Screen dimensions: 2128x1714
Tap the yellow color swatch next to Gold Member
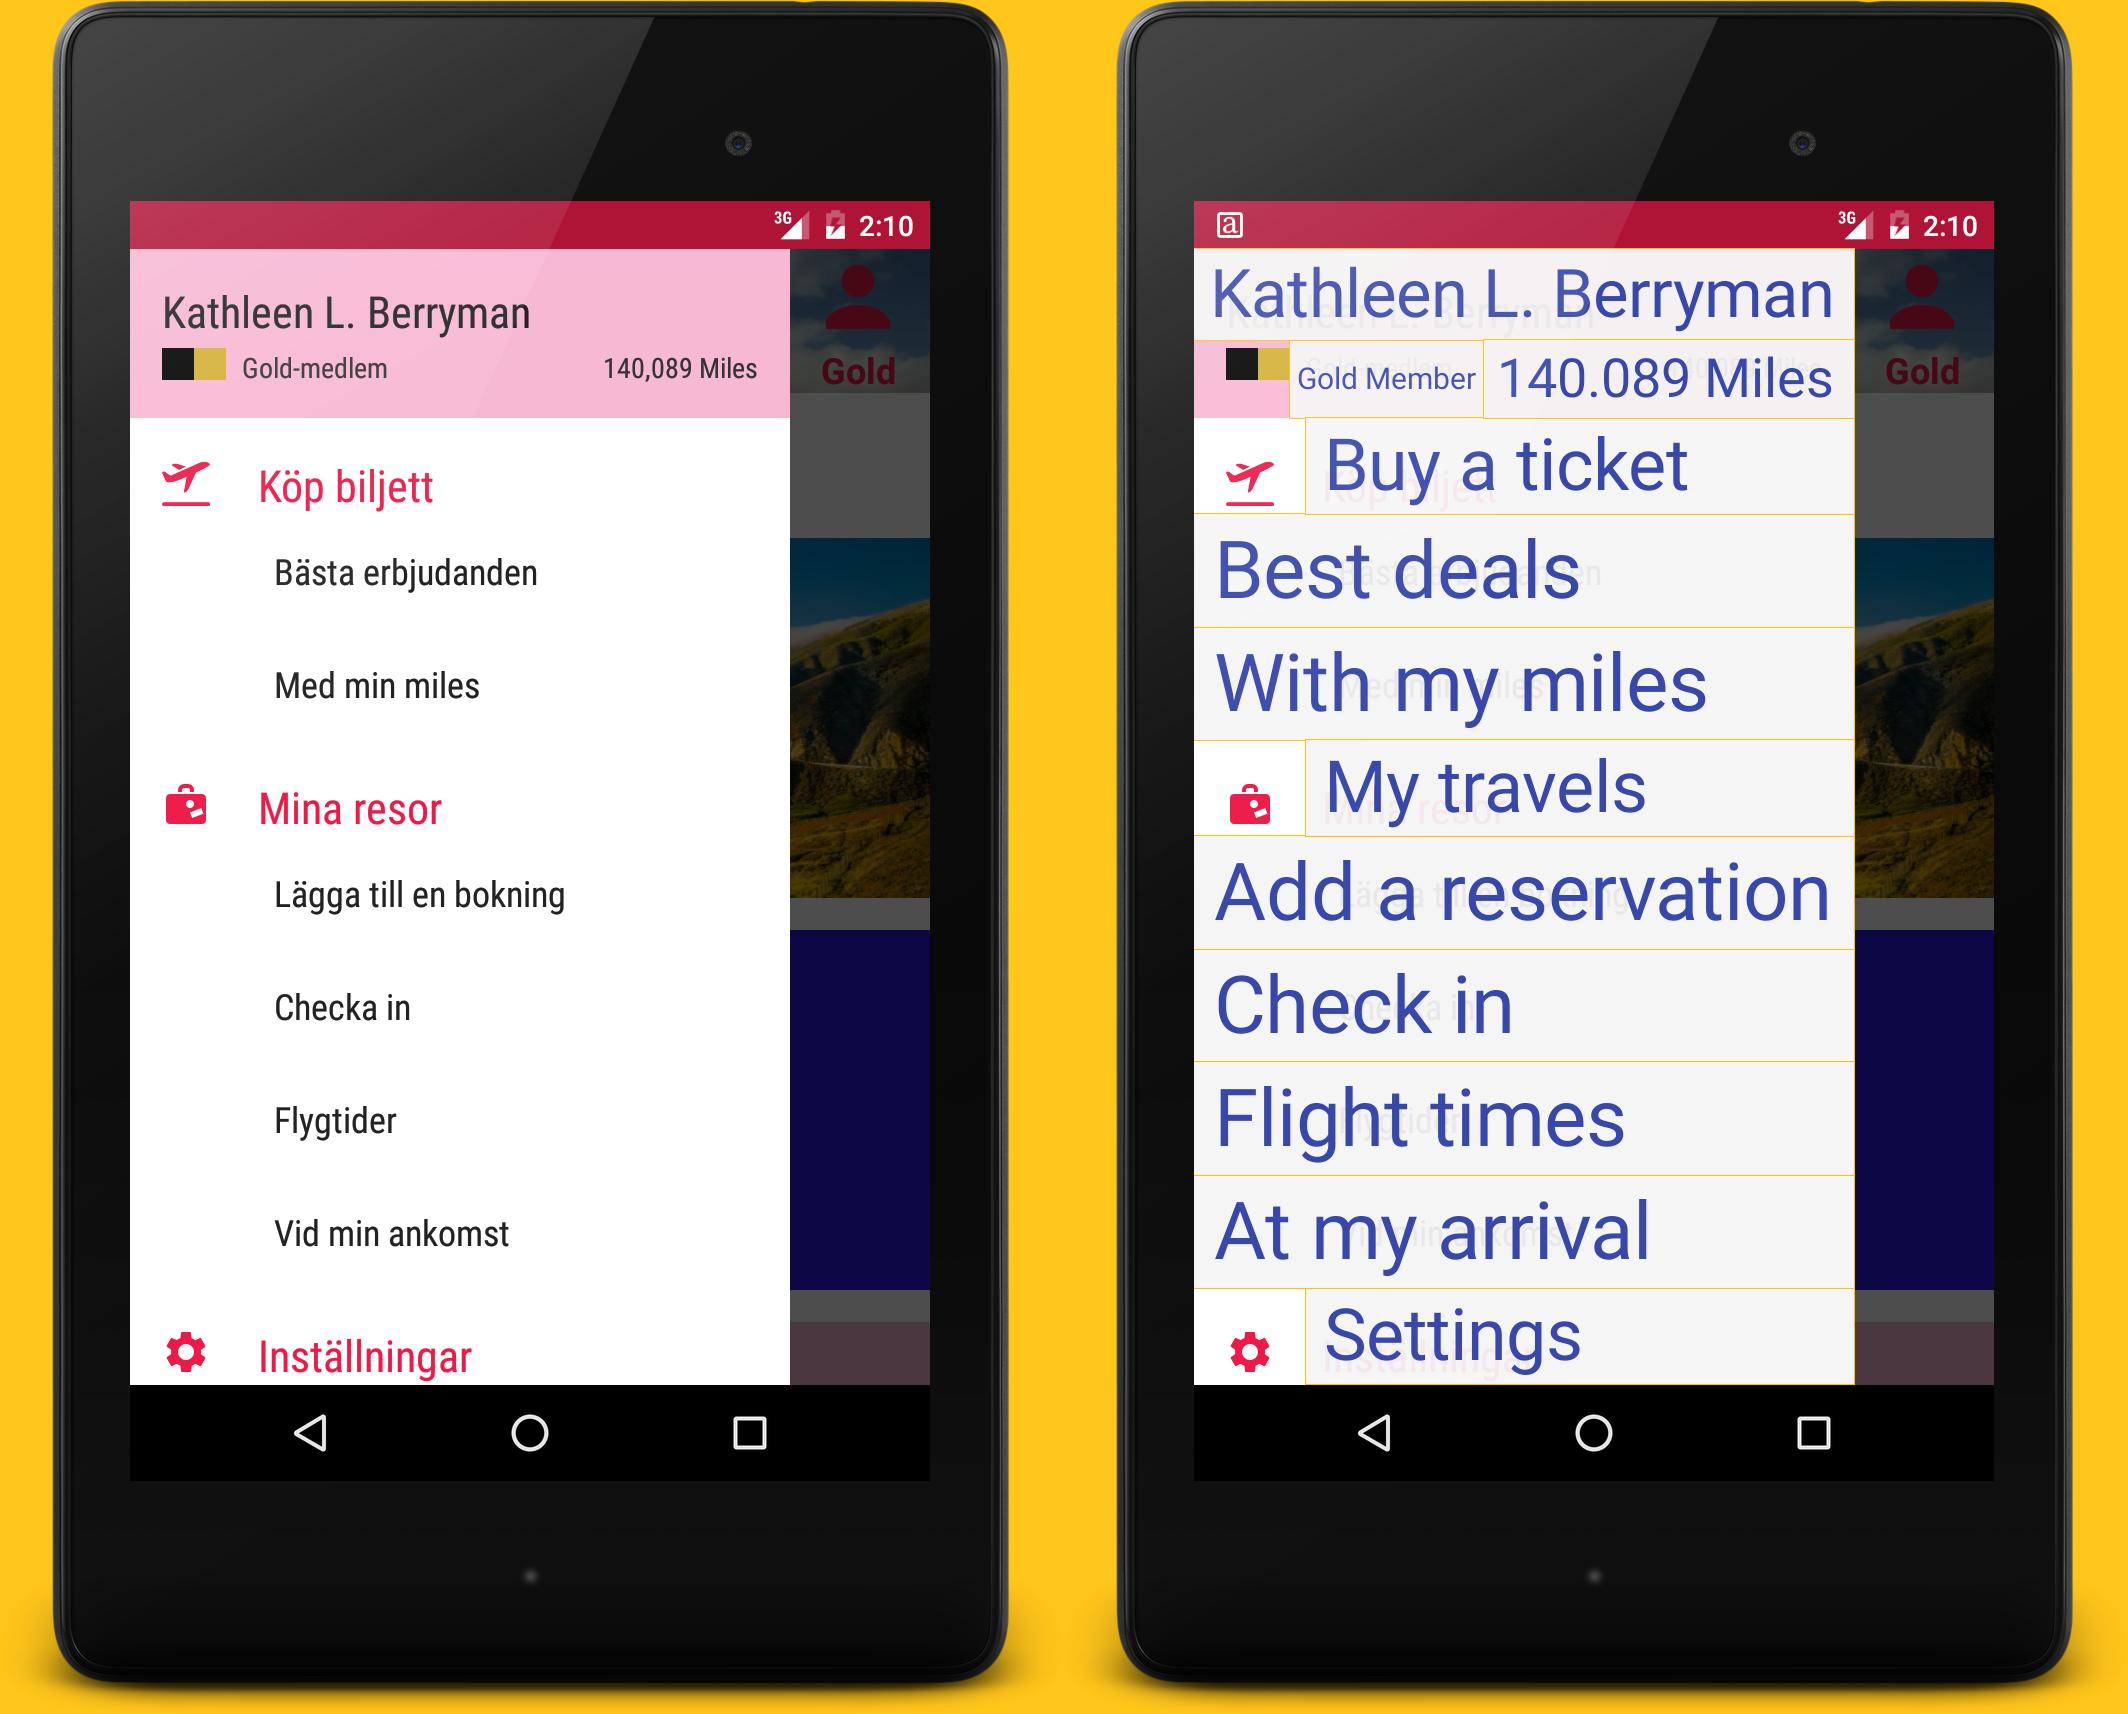[1264, 367]
